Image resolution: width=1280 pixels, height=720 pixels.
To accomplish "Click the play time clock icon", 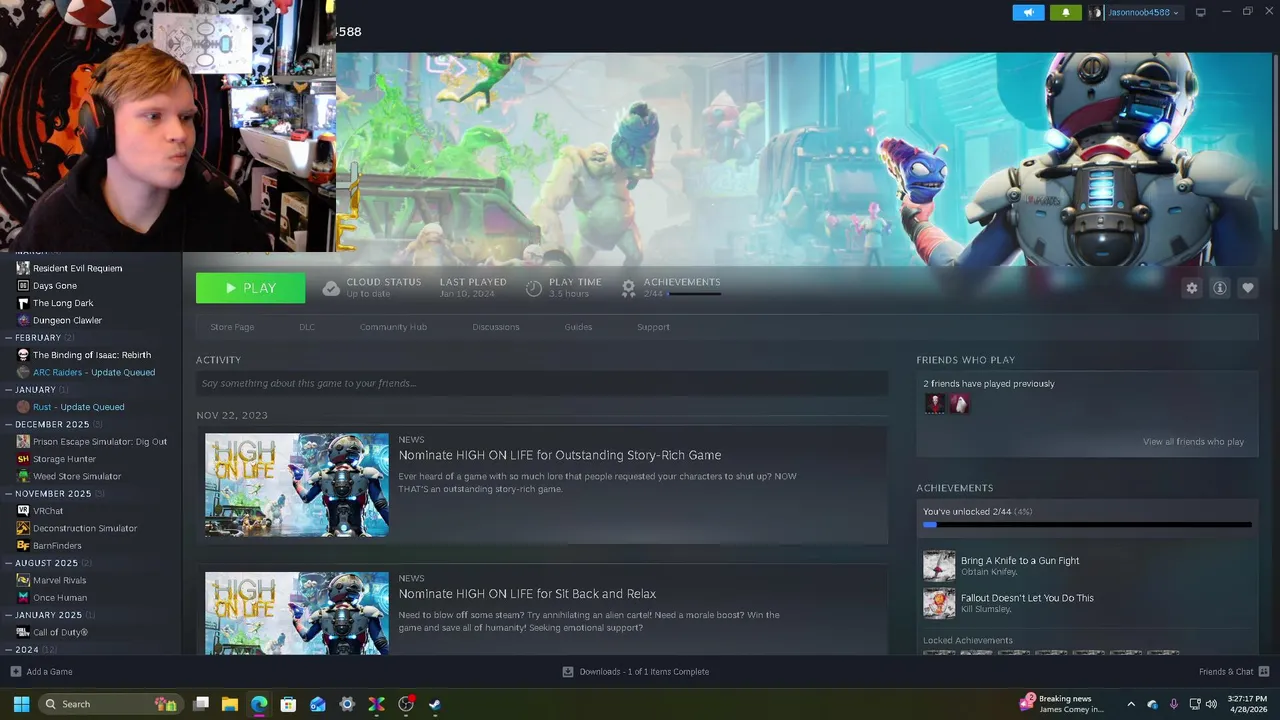I will coord(534,288).
